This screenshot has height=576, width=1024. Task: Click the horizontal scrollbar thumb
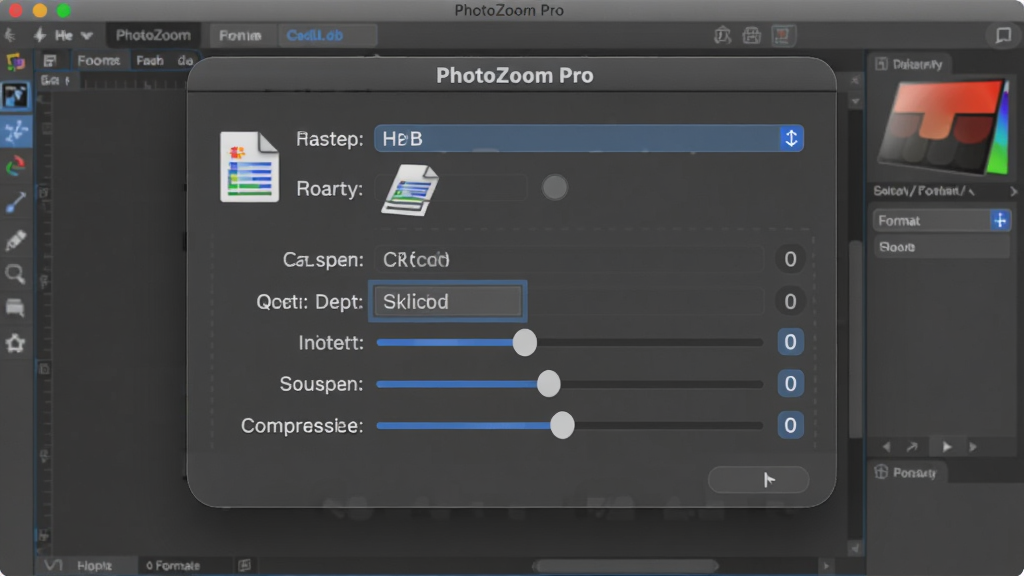pyautogui.click(x=626, y=566)
